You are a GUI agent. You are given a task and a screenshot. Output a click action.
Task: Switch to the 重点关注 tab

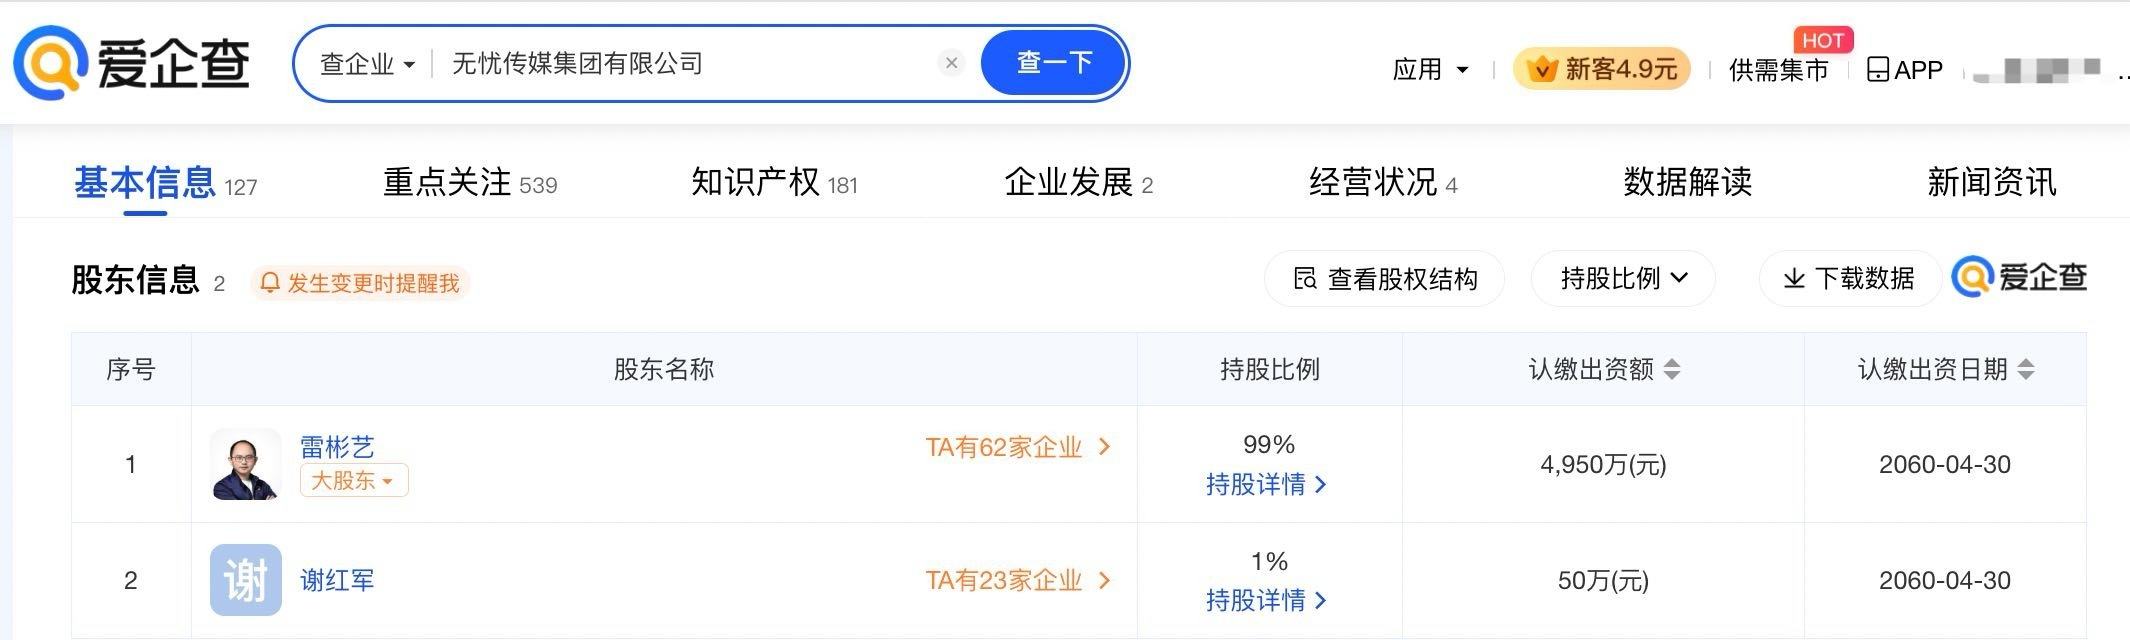click(469, 182)
